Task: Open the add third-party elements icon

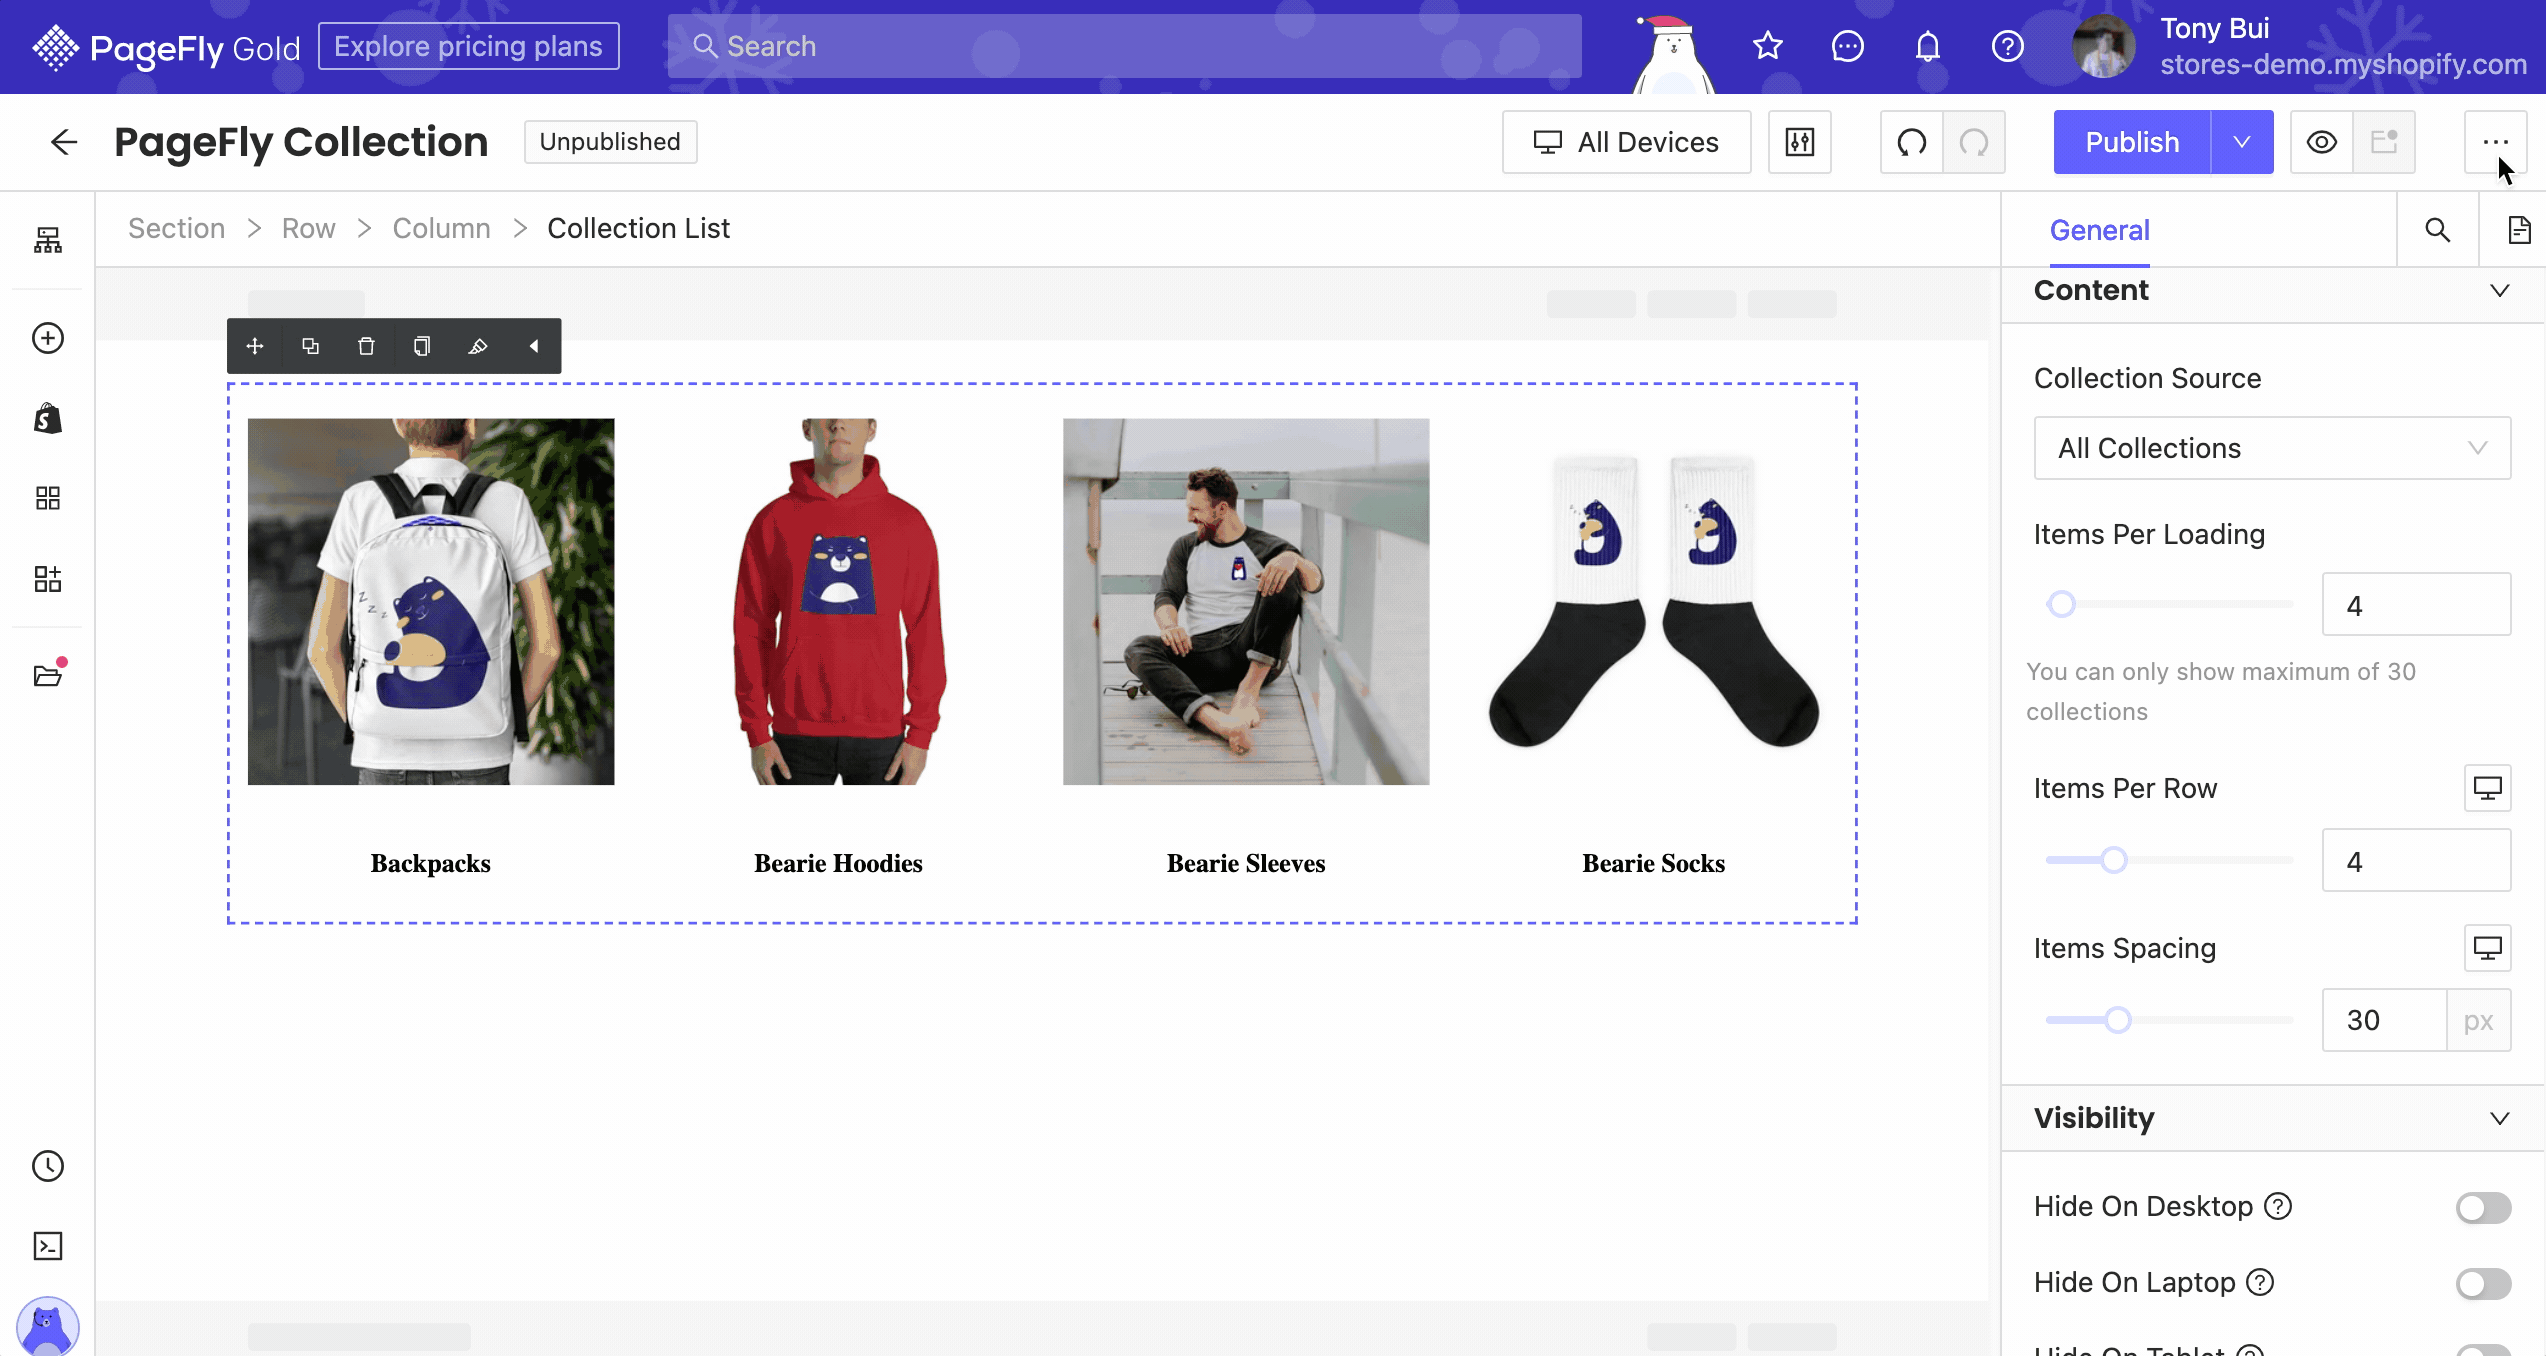Action: tap(48, 578)
